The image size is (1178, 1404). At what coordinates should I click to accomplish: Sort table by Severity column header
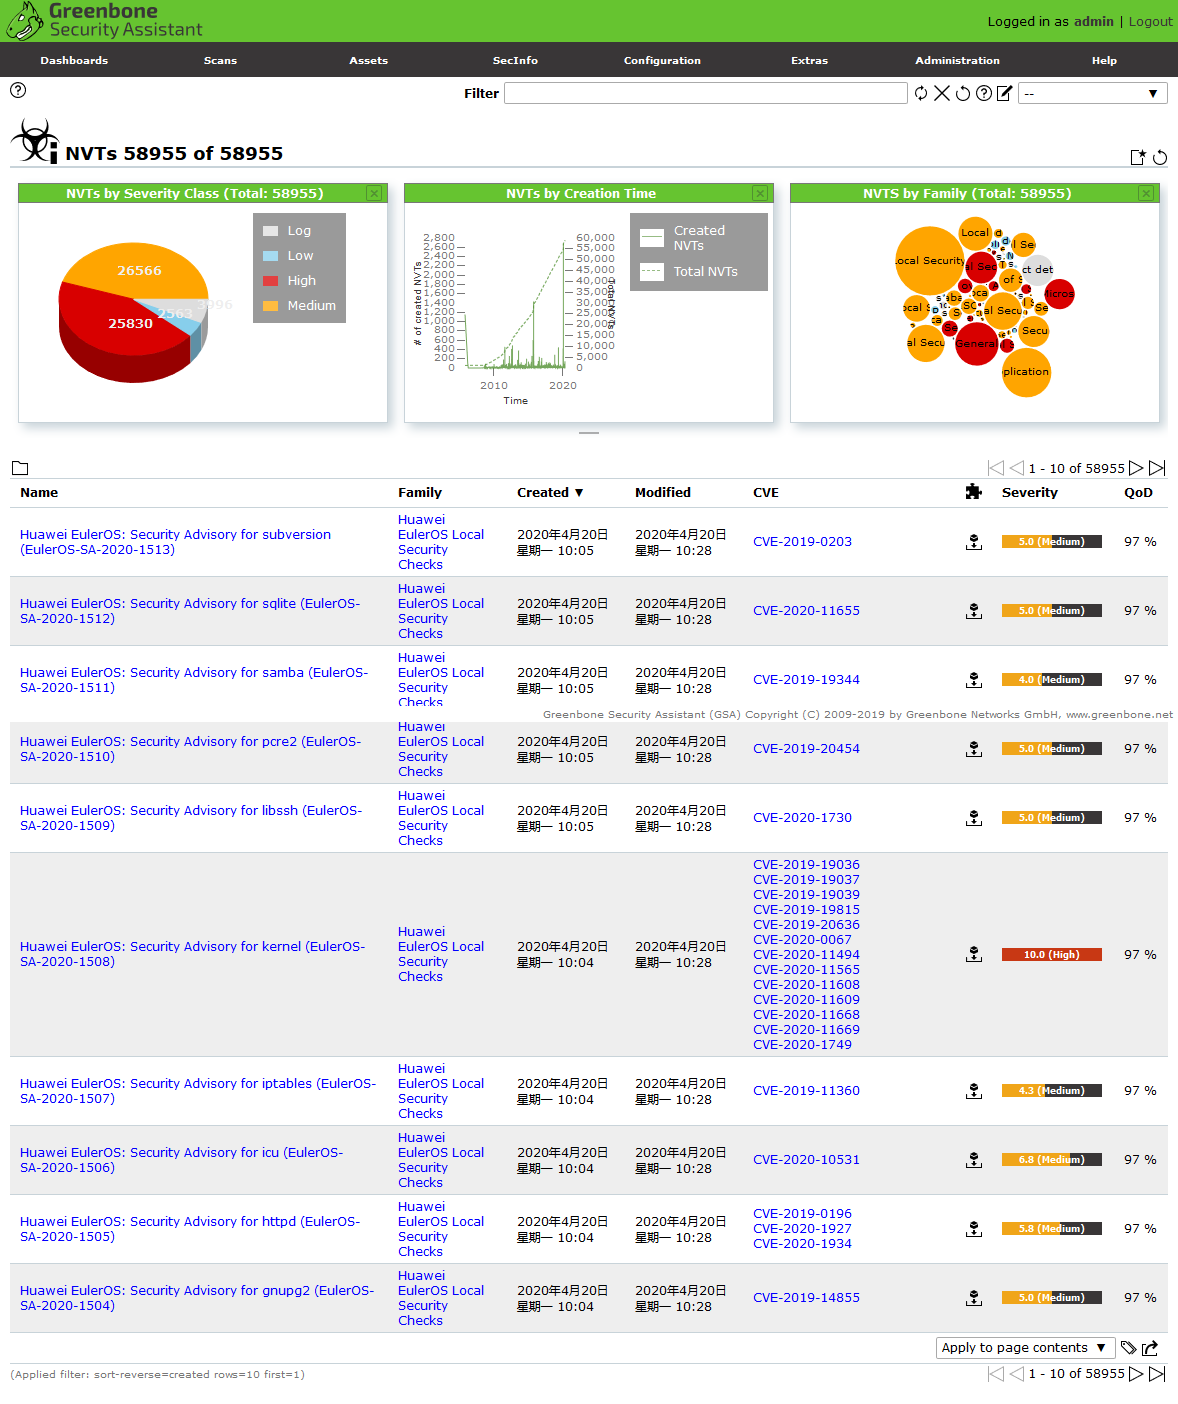pos(1029,493)
